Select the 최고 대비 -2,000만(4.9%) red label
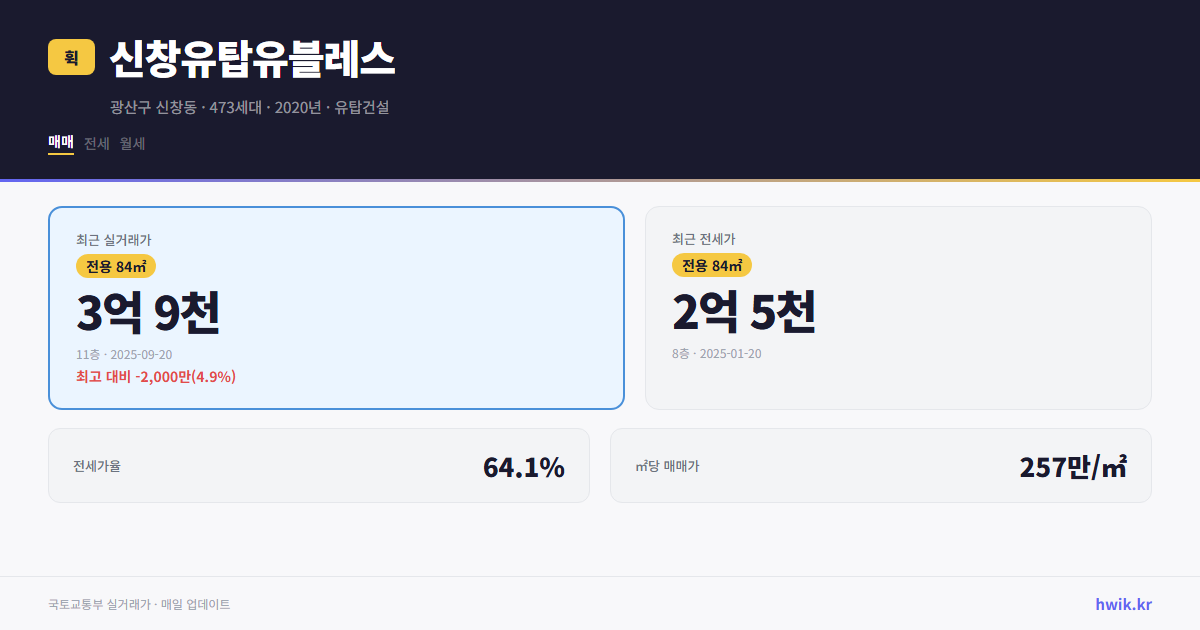This screenshot has width=1200, height=630. coord(155,376)
